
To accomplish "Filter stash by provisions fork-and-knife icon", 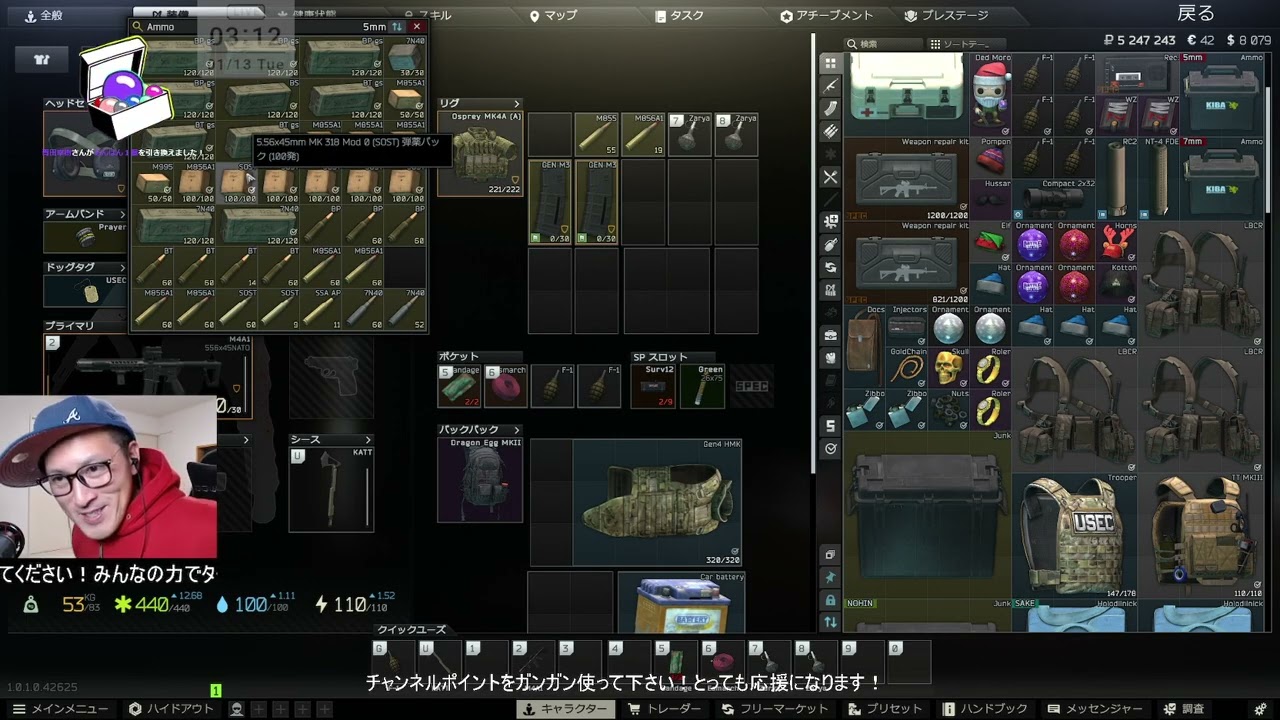I will [x=830, y=177].
